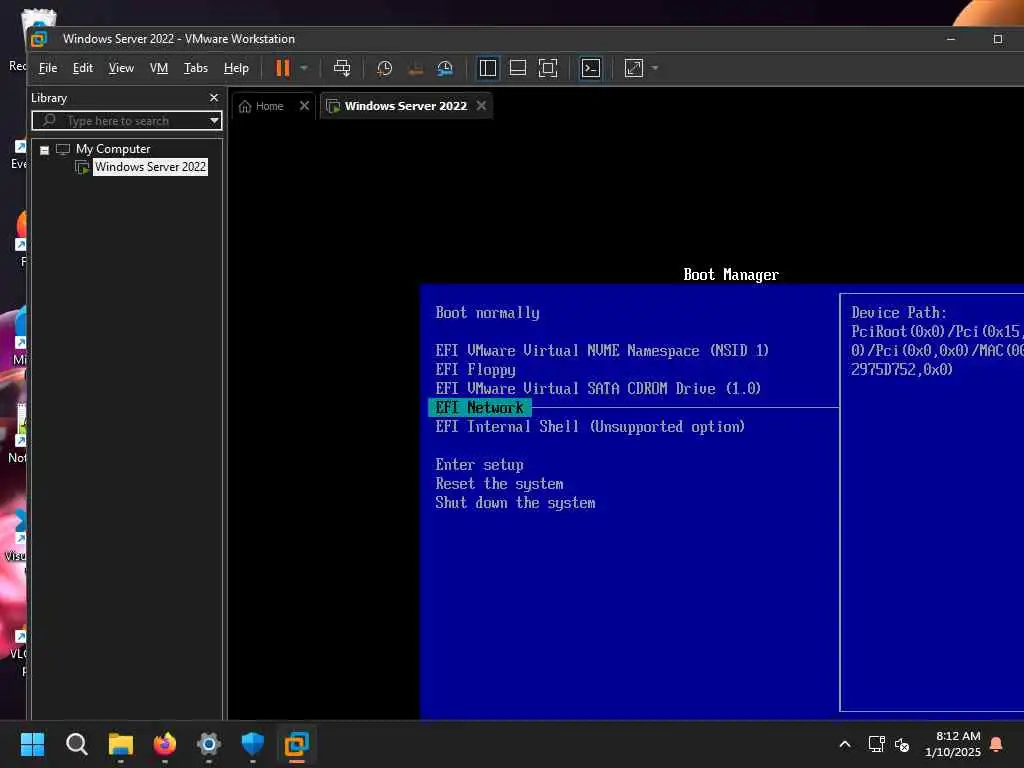
Task: Select Windows Server 2022 in library tree
Action: tap(150, 167)
